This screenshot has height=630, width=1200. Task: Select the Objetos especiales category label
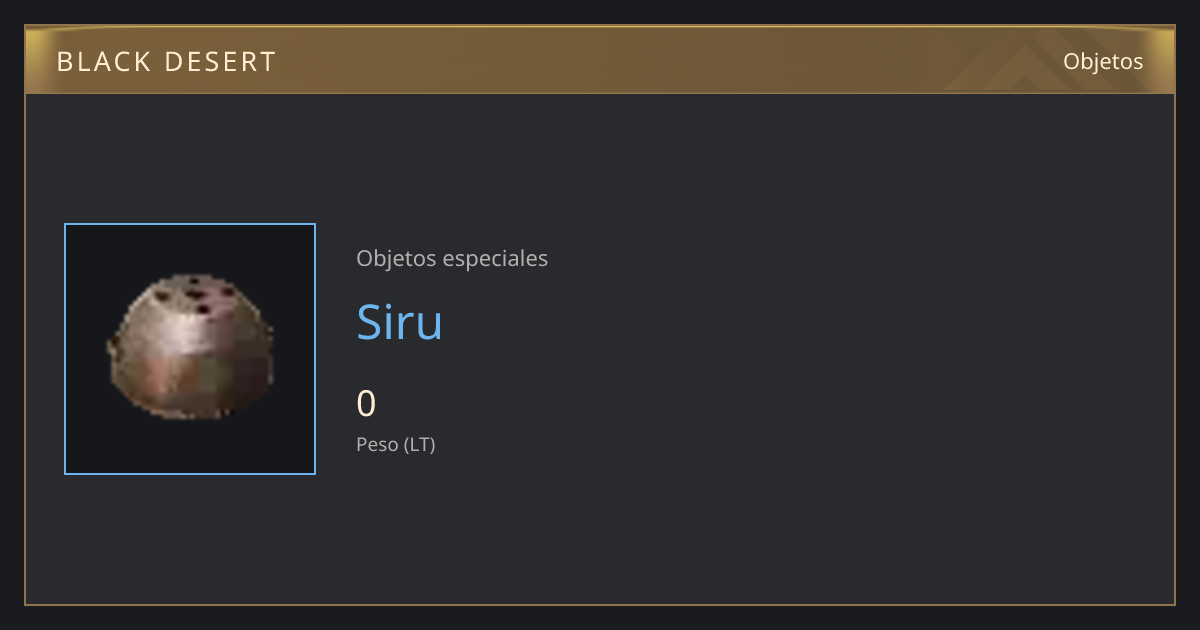tap(452, 258)
